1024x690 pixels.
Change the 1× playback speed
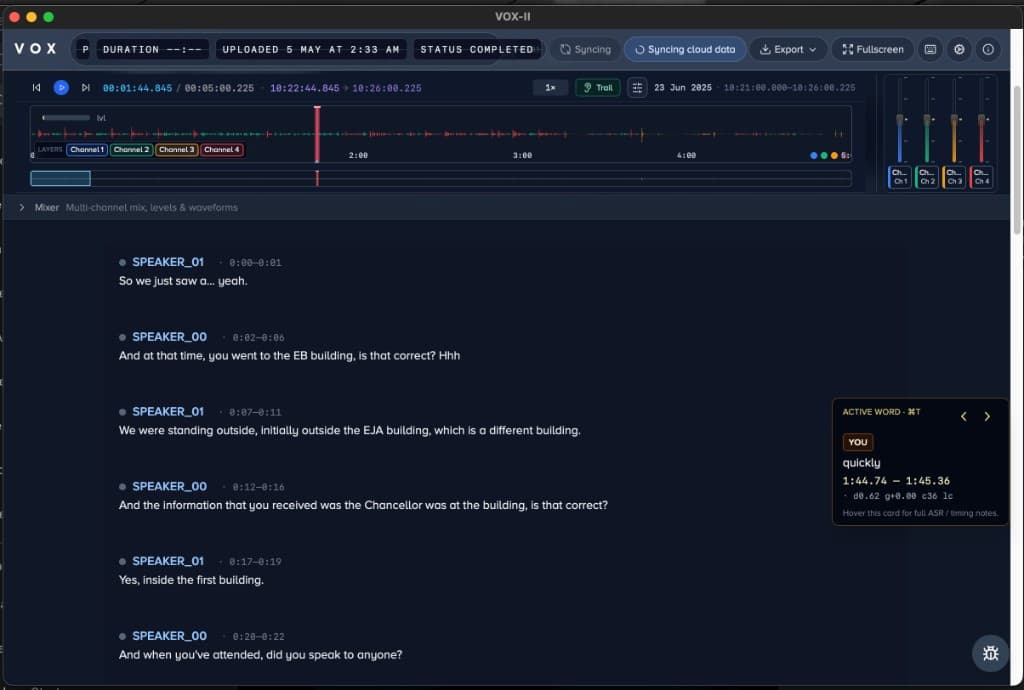tap(551, 87)
